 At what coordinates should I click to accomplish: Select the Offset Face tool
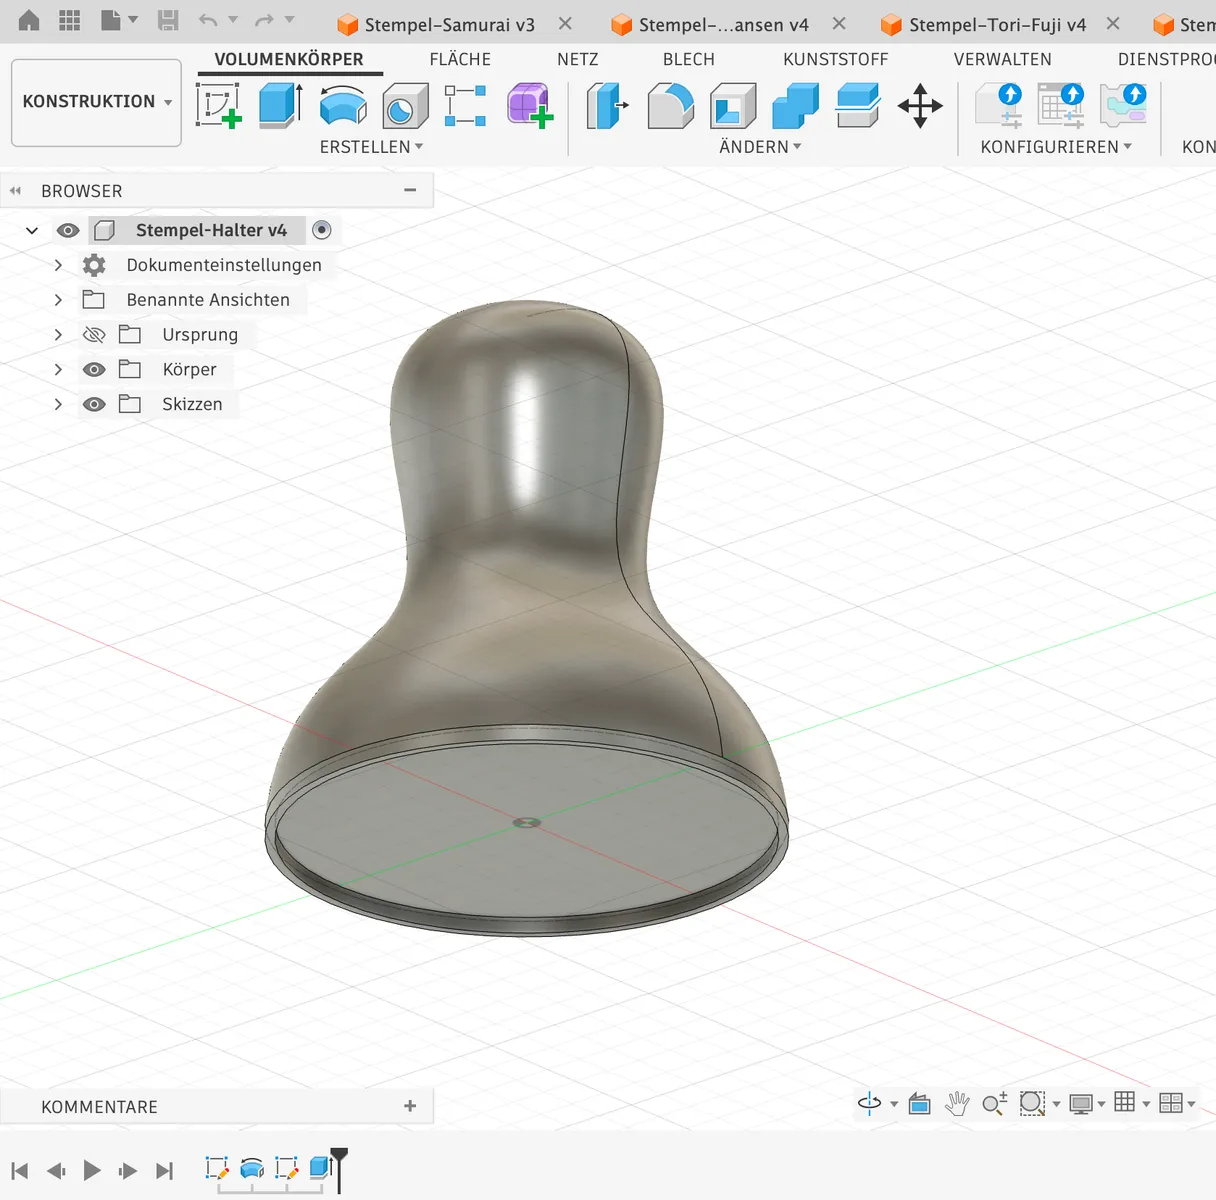click(x=858, y=105)
